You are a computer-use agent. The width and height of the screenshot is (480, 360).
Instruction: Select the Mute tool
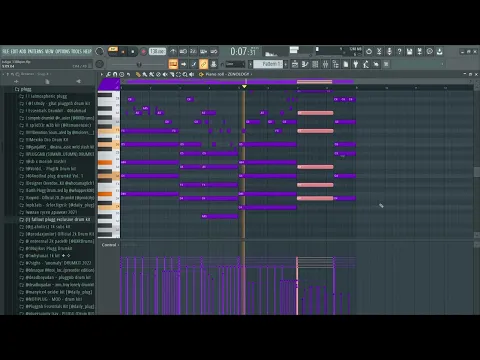pos(165,74)
